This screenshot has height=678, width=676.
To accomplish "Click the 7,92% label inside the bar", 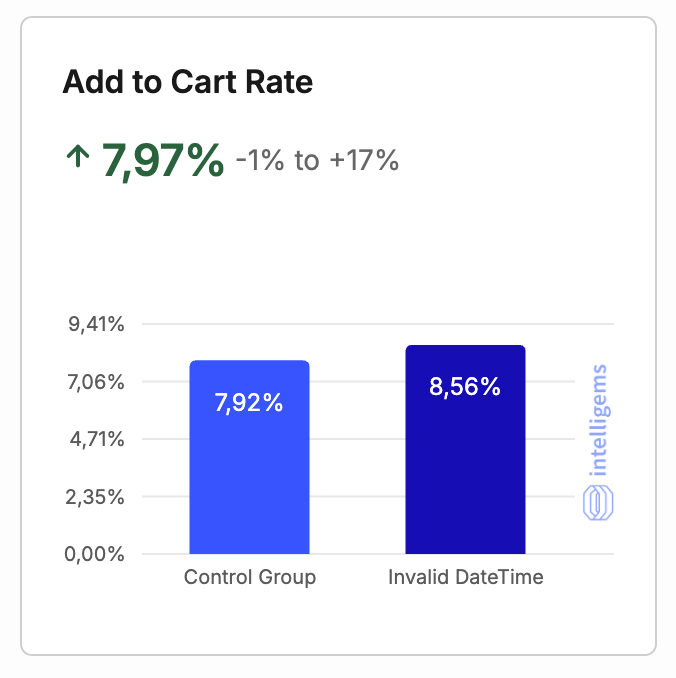I will coord(249,404).
